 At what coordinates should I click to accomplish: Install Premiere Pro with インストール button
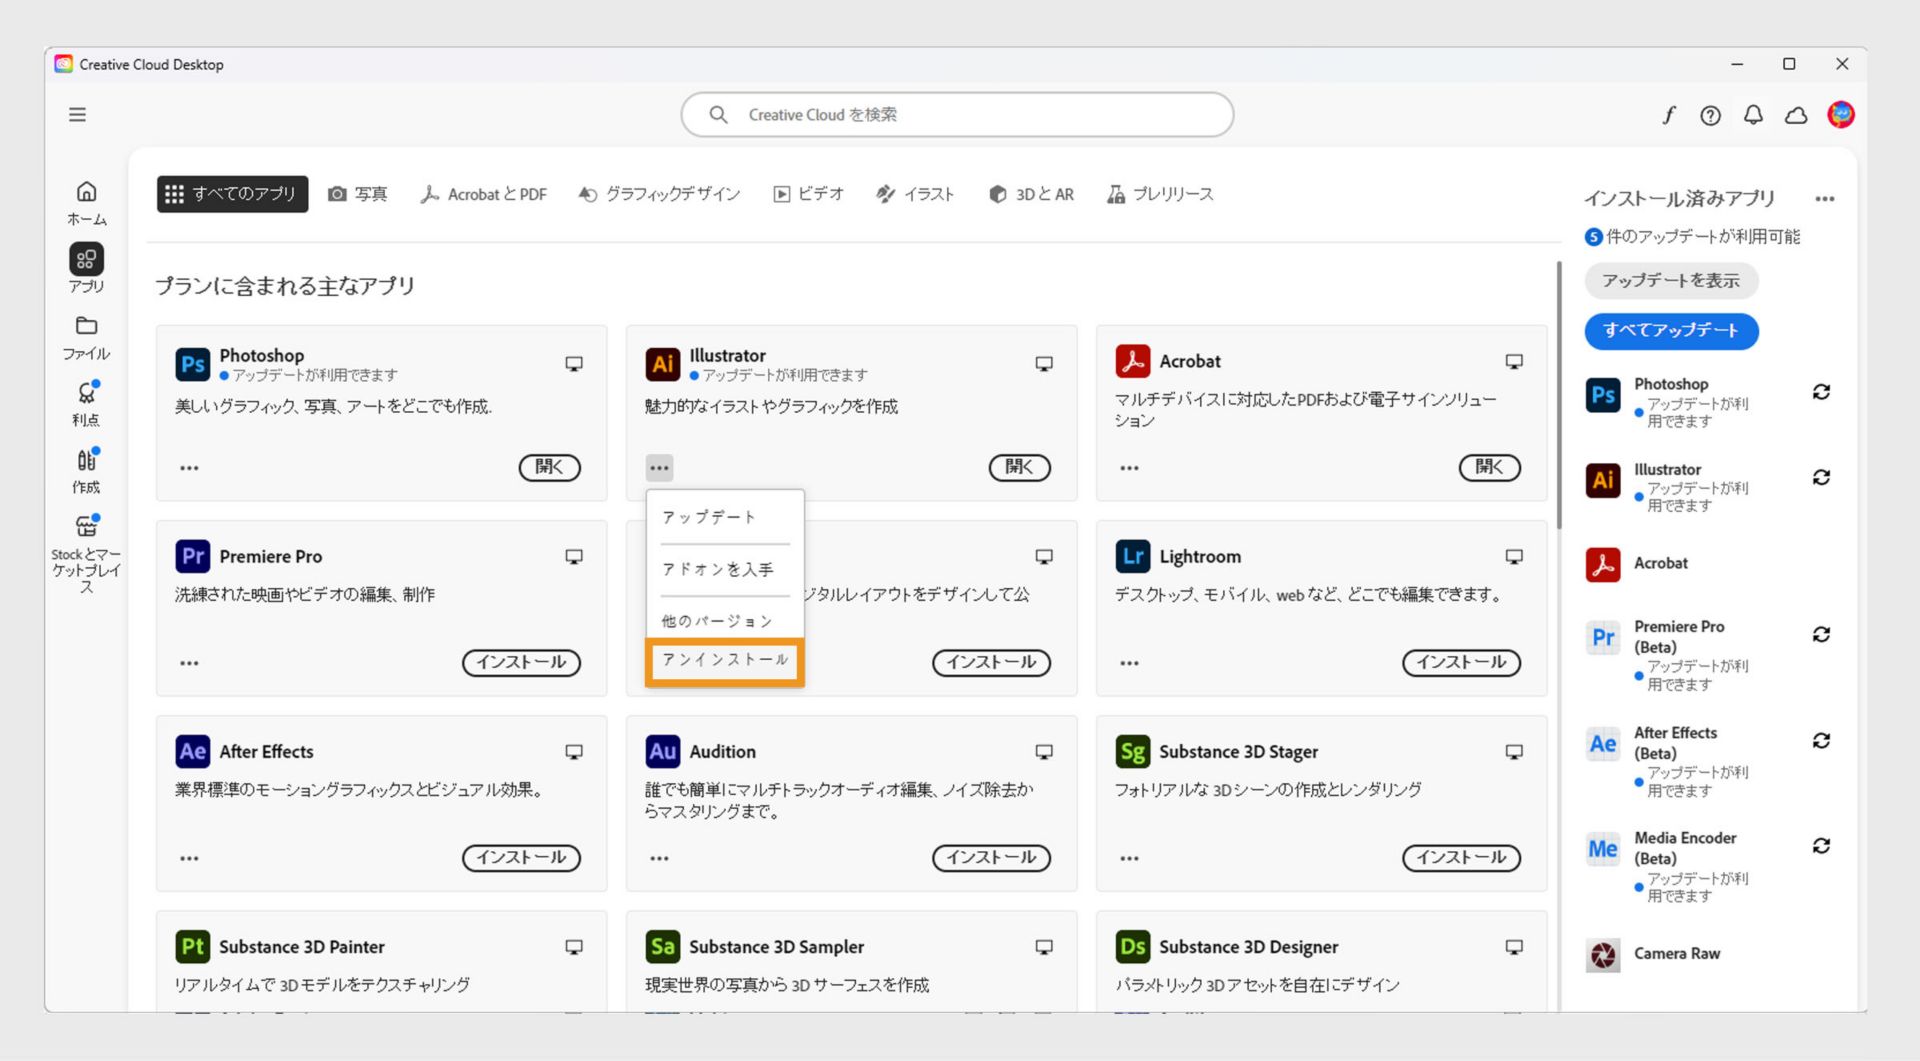[x=521, y=662]
